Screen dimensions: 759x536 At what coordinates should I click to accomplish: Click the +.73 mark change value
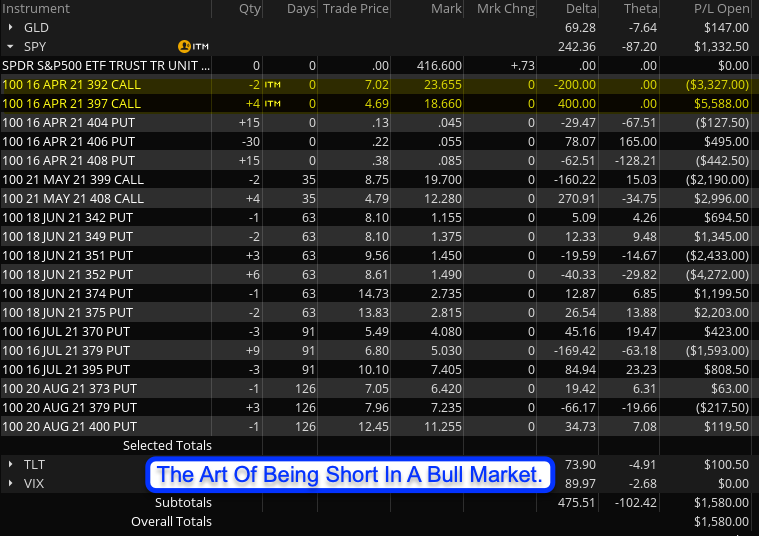point(522,65)
